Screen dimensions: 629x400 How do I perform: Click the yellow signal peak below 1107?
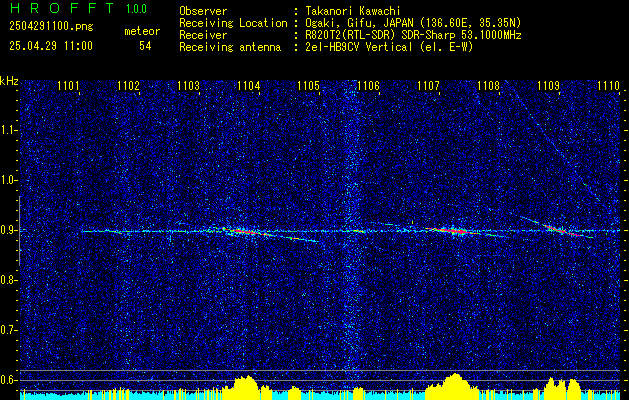453,385
